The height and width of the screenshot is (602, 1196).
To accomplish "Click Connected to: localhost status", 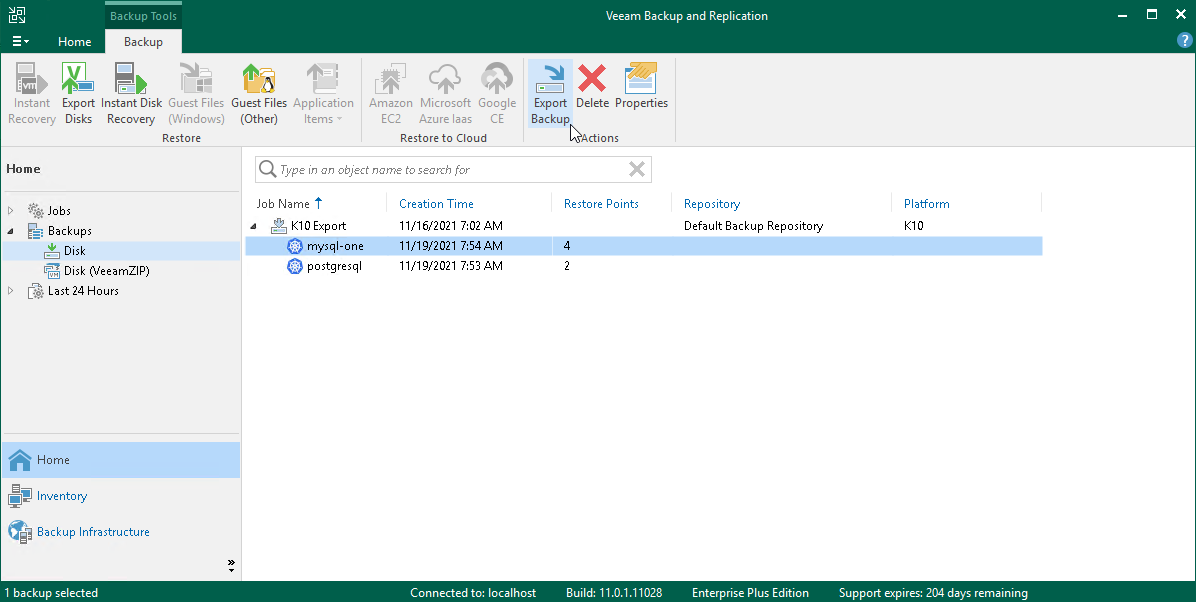I will tap(473, 593).
